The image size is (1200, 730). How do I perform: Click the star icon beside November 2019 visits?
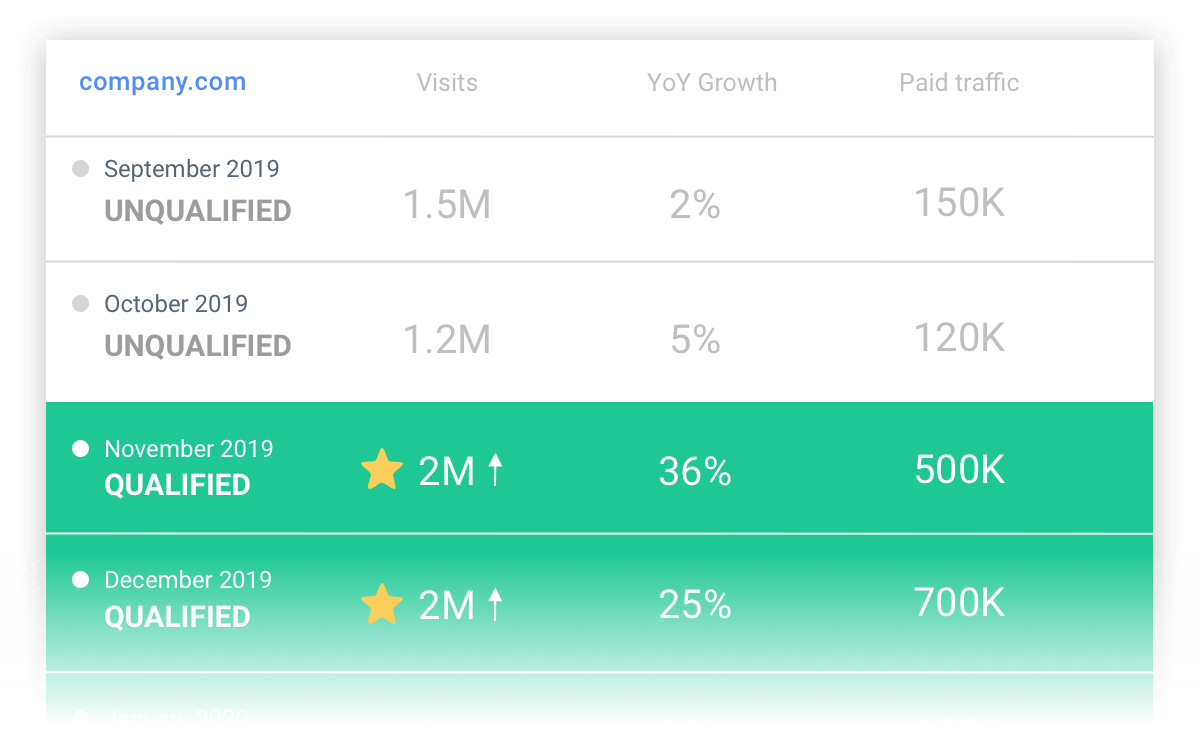click(381, 467)
